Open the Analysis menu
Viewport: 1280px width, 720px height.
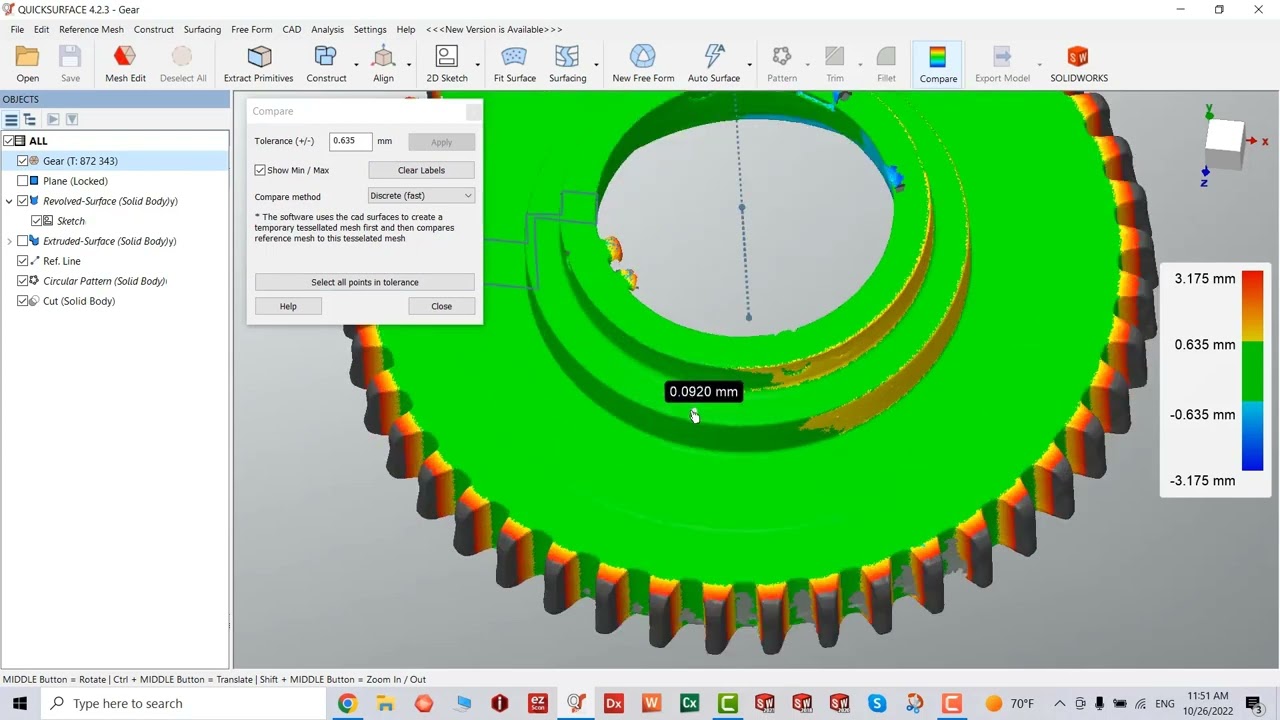coord(327,29)
